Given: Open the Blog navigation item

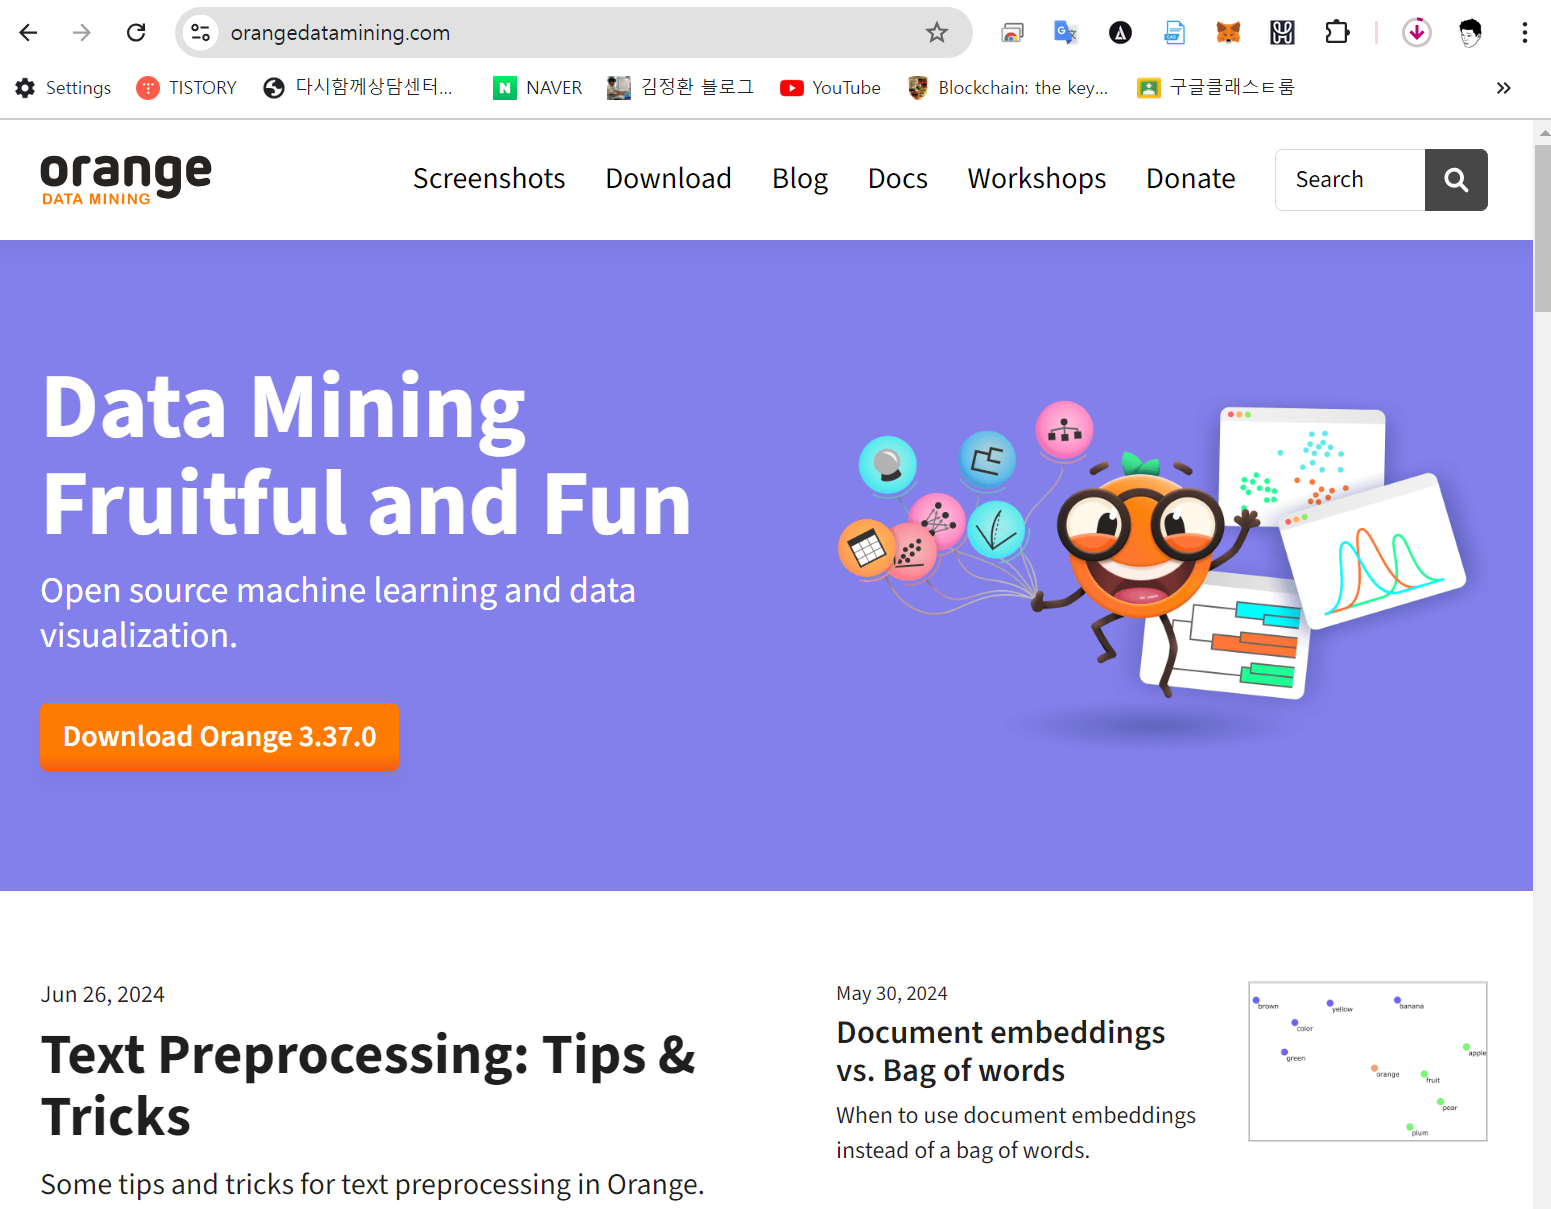Looking at the screenshot, I should tap(800, 179).
